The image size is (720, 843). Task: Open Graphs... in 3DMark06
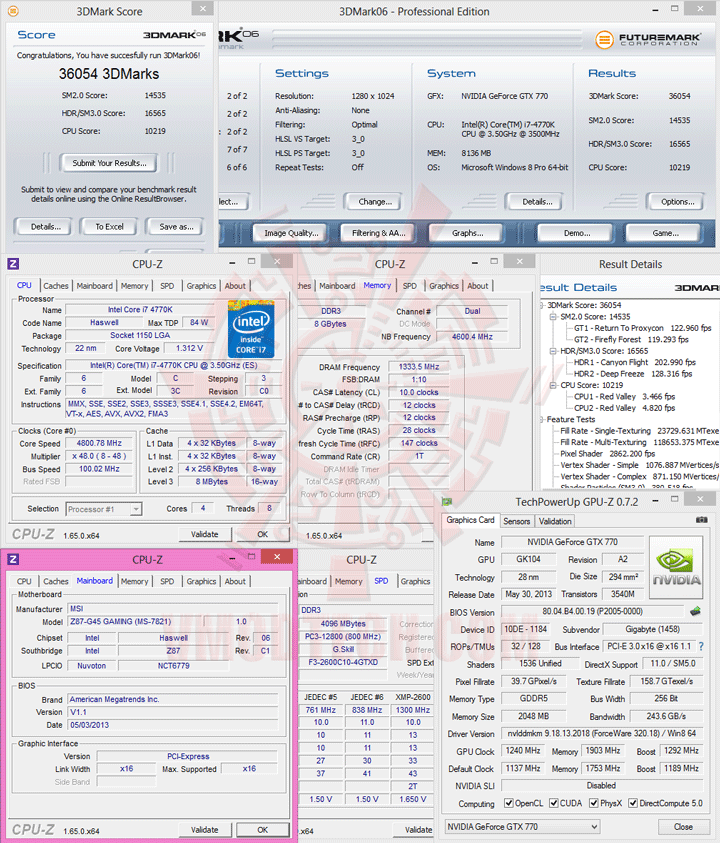pyautogui.click(x=467, y=233)
